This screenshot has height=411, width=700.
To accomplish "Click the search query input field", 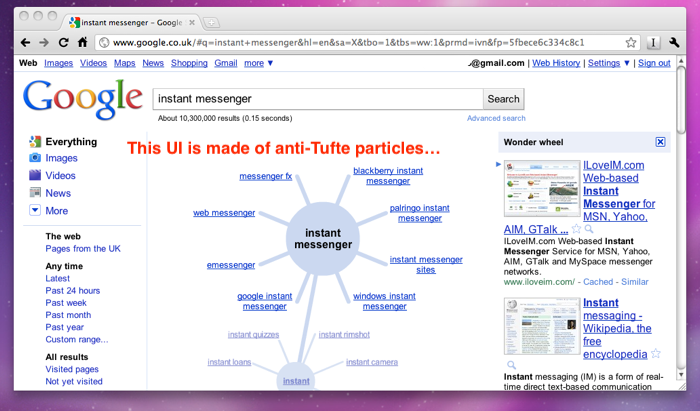I will click(x=318, y=99).
